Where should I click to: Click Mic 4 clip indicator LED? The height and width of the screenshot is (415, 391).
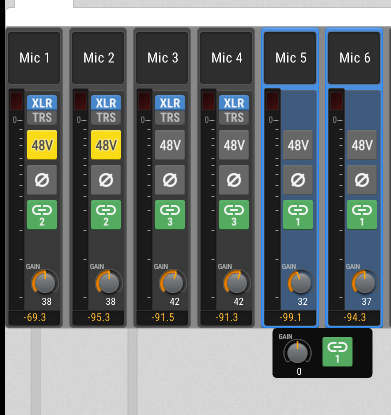coord(208,101)
